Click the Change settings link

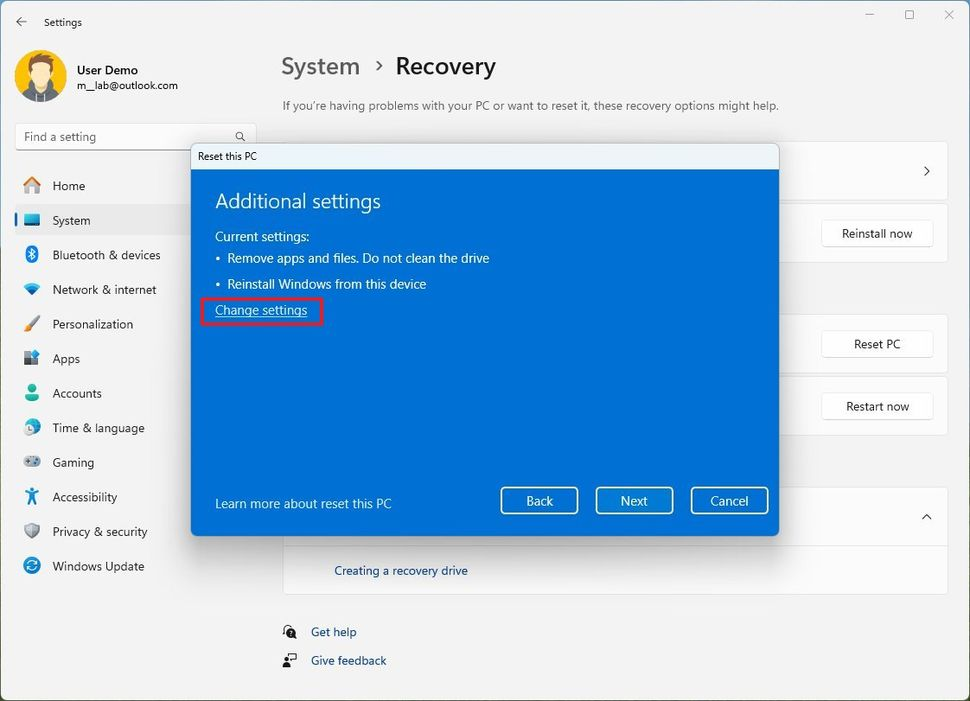click(x=261, y=311)
